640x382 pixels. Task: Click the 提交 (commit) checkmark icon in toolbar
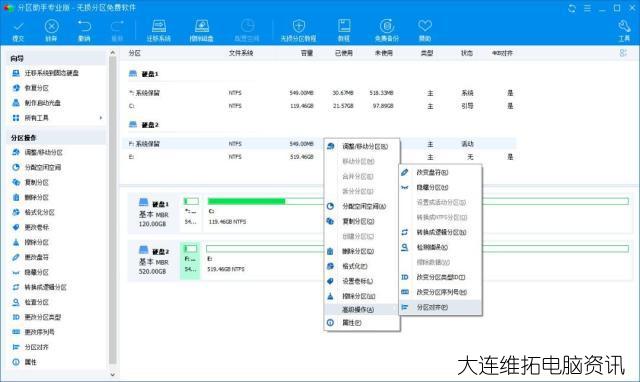pyautogui.click(x=18, y=27)
